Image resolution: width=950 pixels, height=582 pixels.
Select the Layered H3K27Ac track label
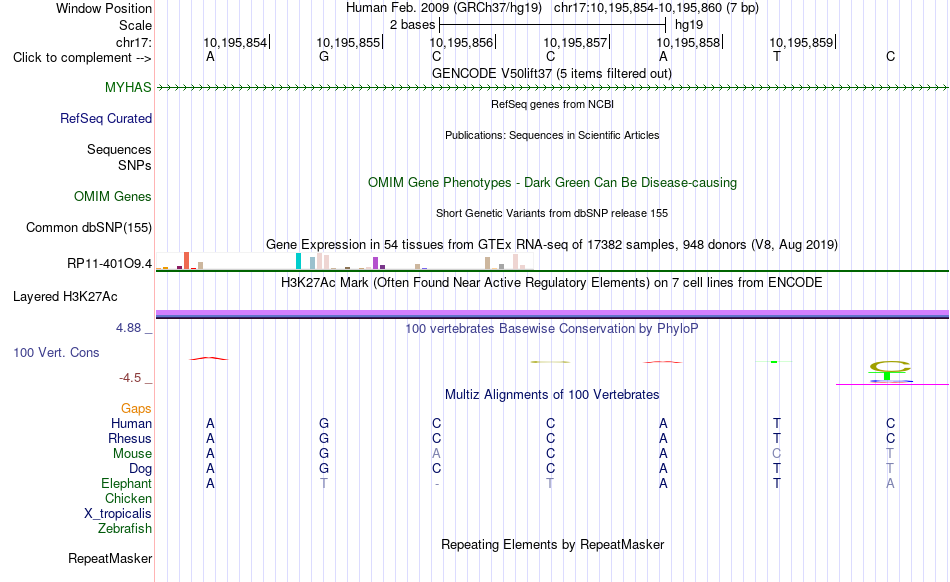coord(65,297)
